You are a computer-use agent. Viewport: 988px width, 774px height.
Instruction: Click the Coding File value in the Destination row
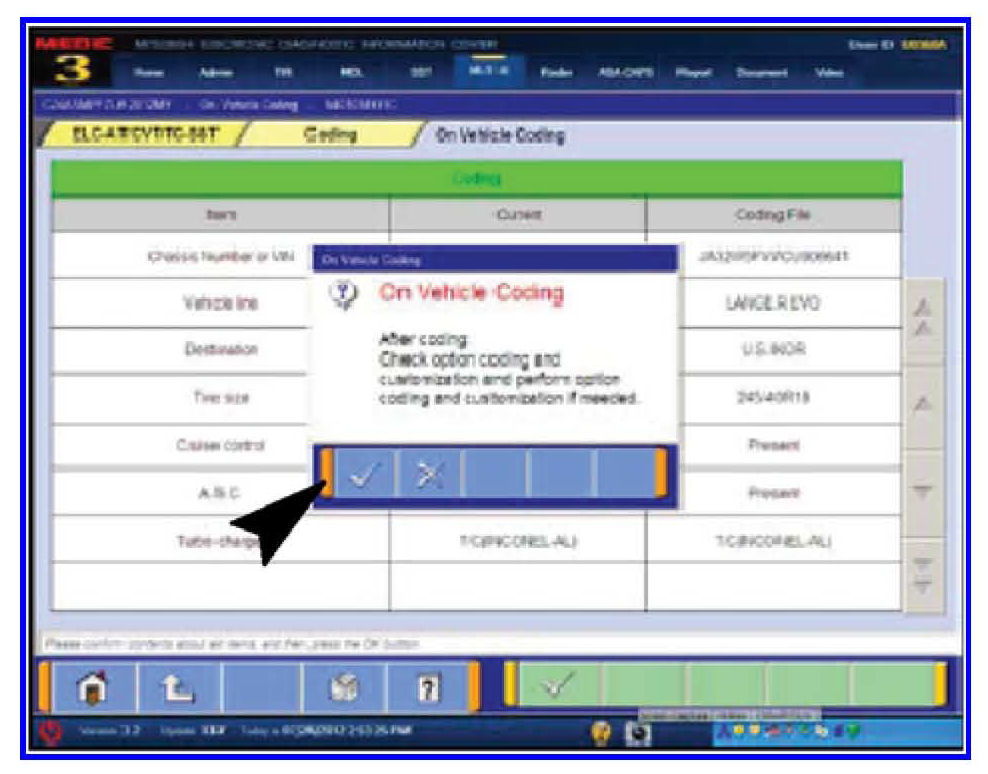[x=773, y=349]
